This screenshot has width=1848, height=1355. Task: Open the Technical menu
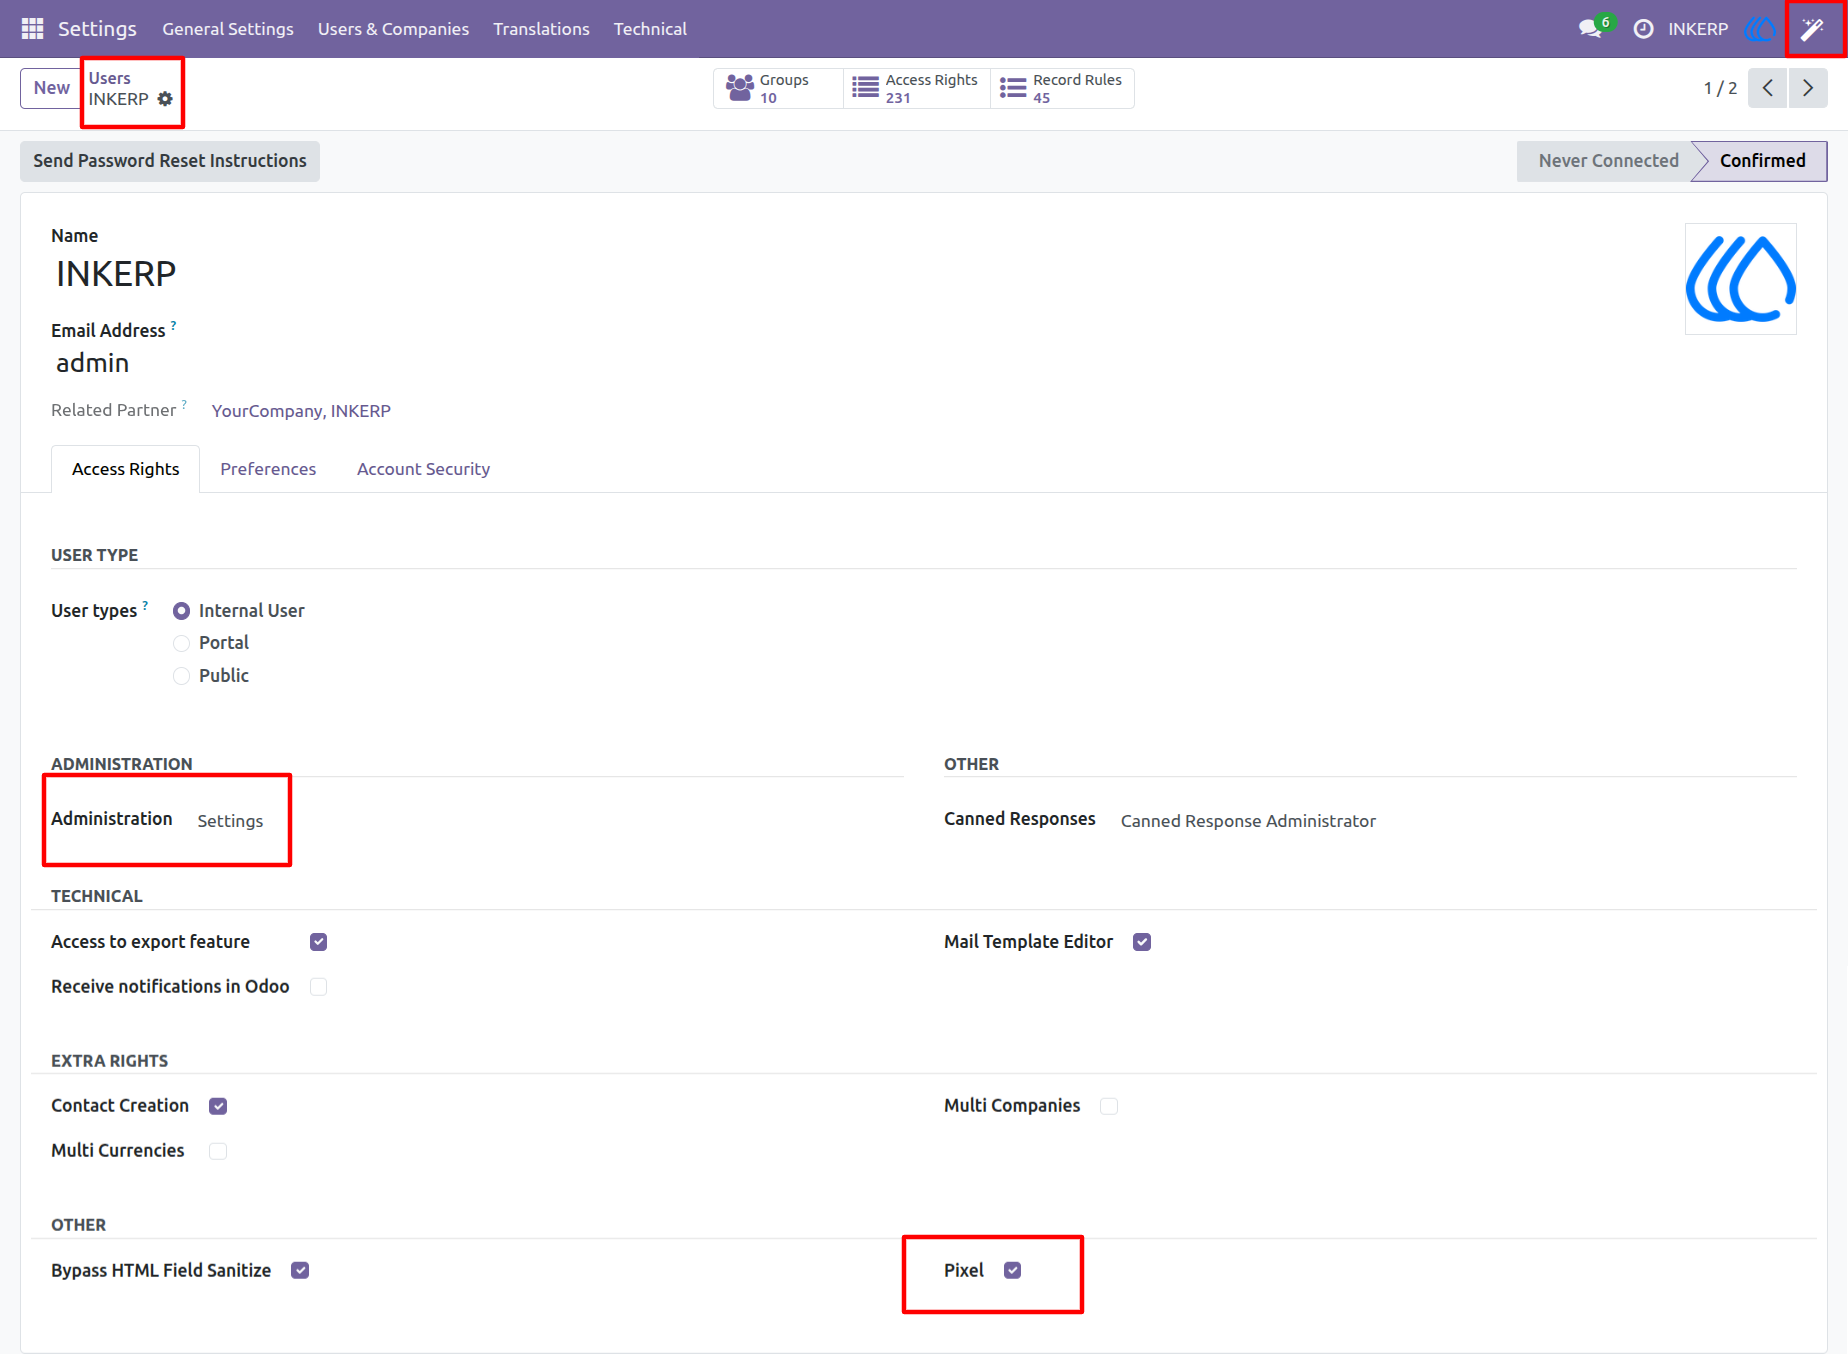tap(650, 29)
